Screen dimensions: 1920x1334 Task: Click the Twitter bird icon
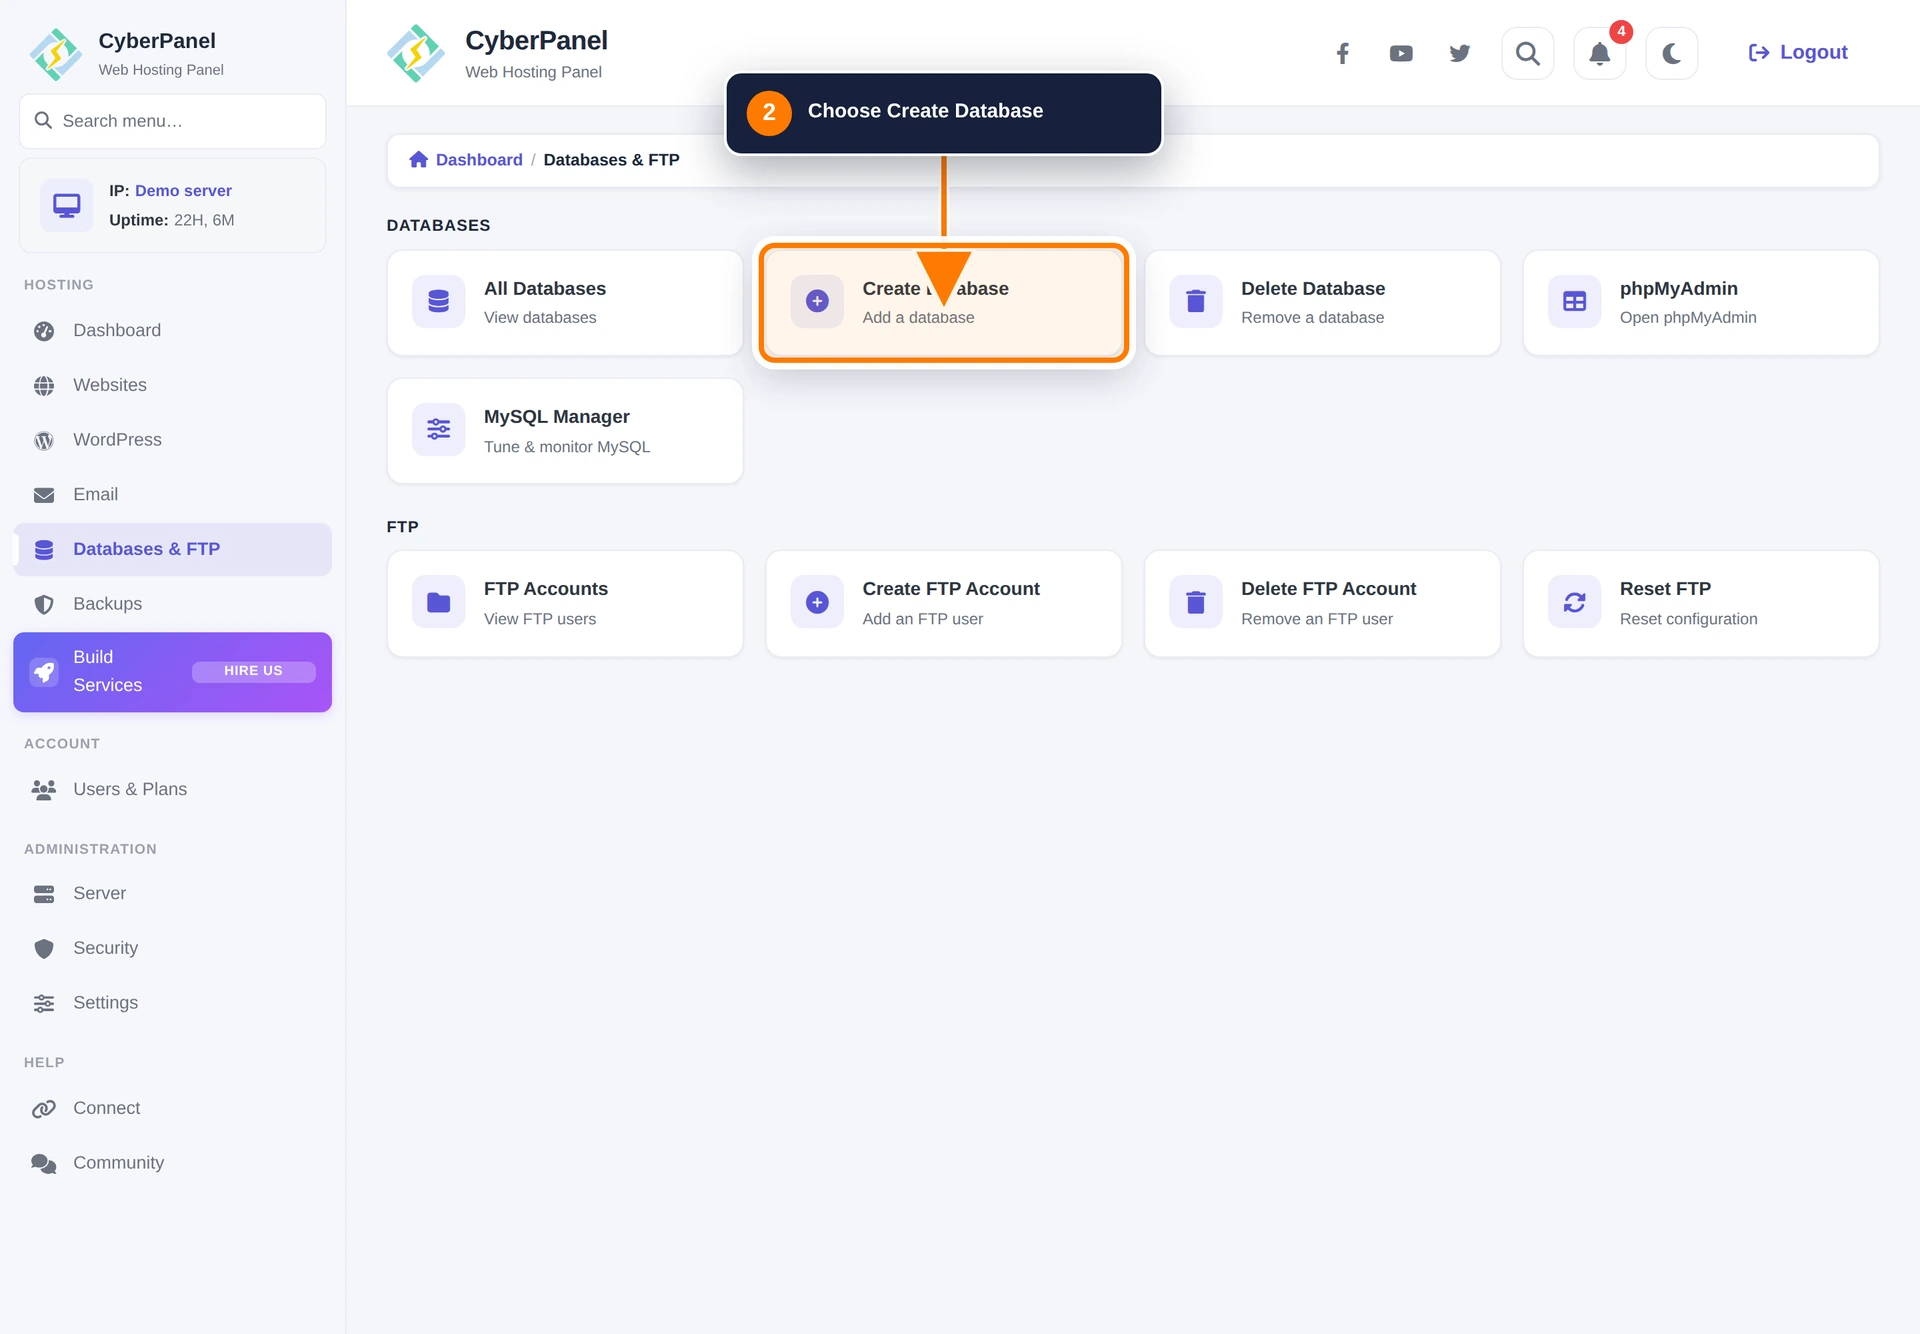pyautogui.click(x=1460, y=53)
